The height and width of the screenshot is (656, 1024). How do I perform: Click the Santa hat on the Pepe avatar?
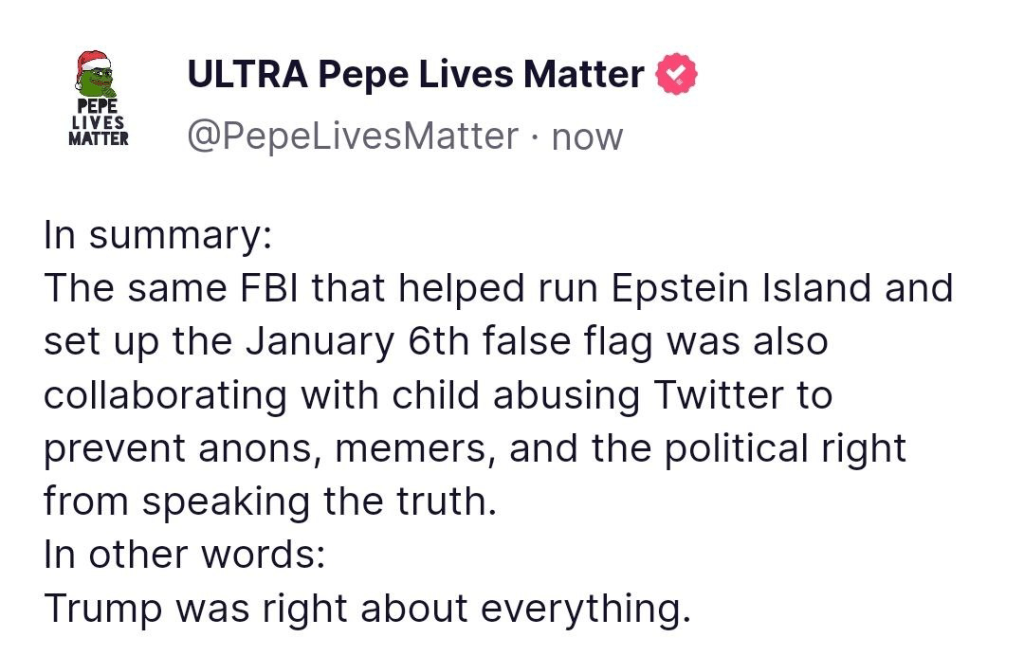coord(94,60)
